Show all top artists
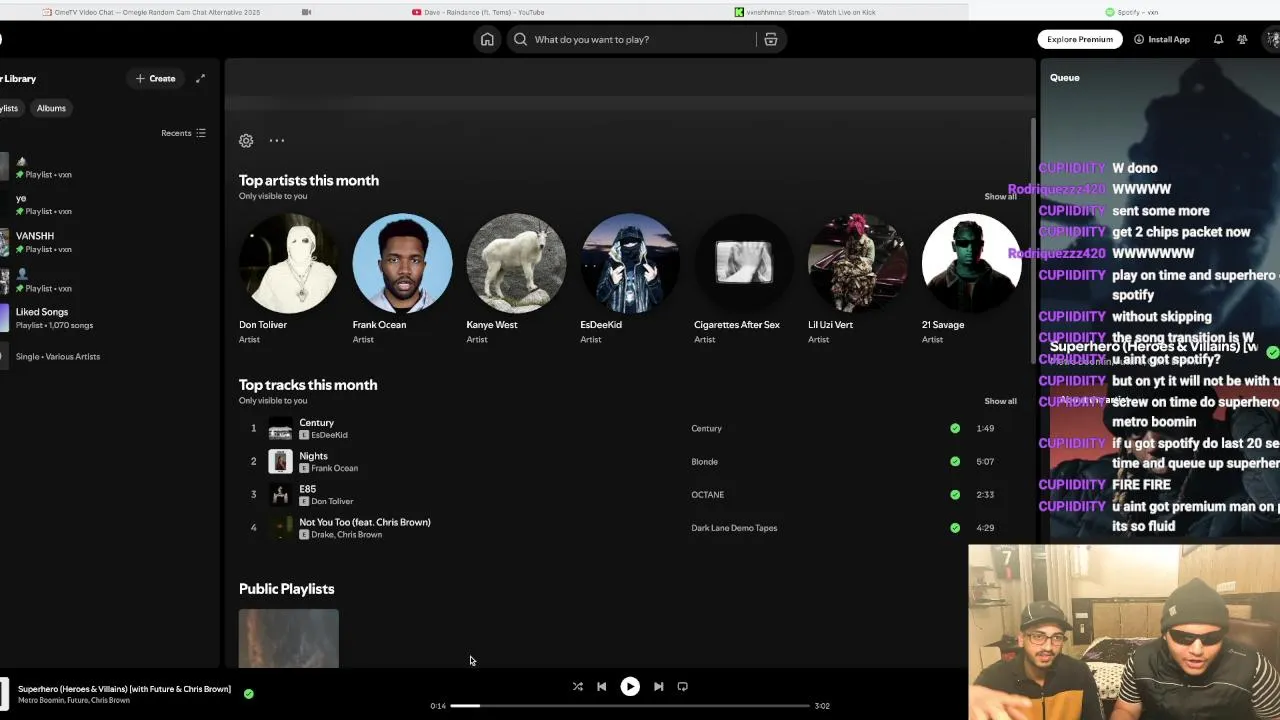This screenshot has height=720, width=1280. tap(1000, 197)
